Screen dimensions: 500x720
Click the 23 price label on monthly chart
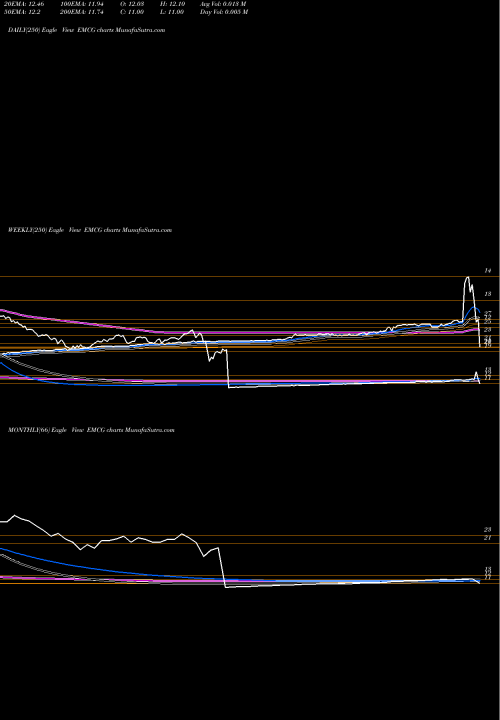pos(488,530)
